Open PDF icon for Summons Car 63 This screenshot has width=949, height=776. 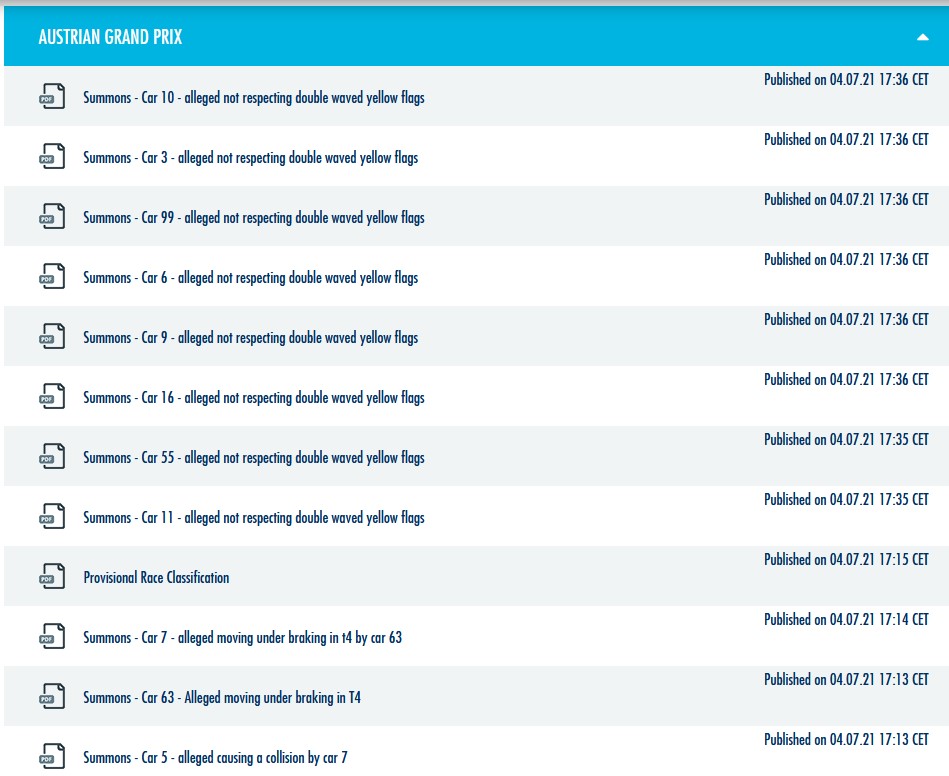coord(52,696)
